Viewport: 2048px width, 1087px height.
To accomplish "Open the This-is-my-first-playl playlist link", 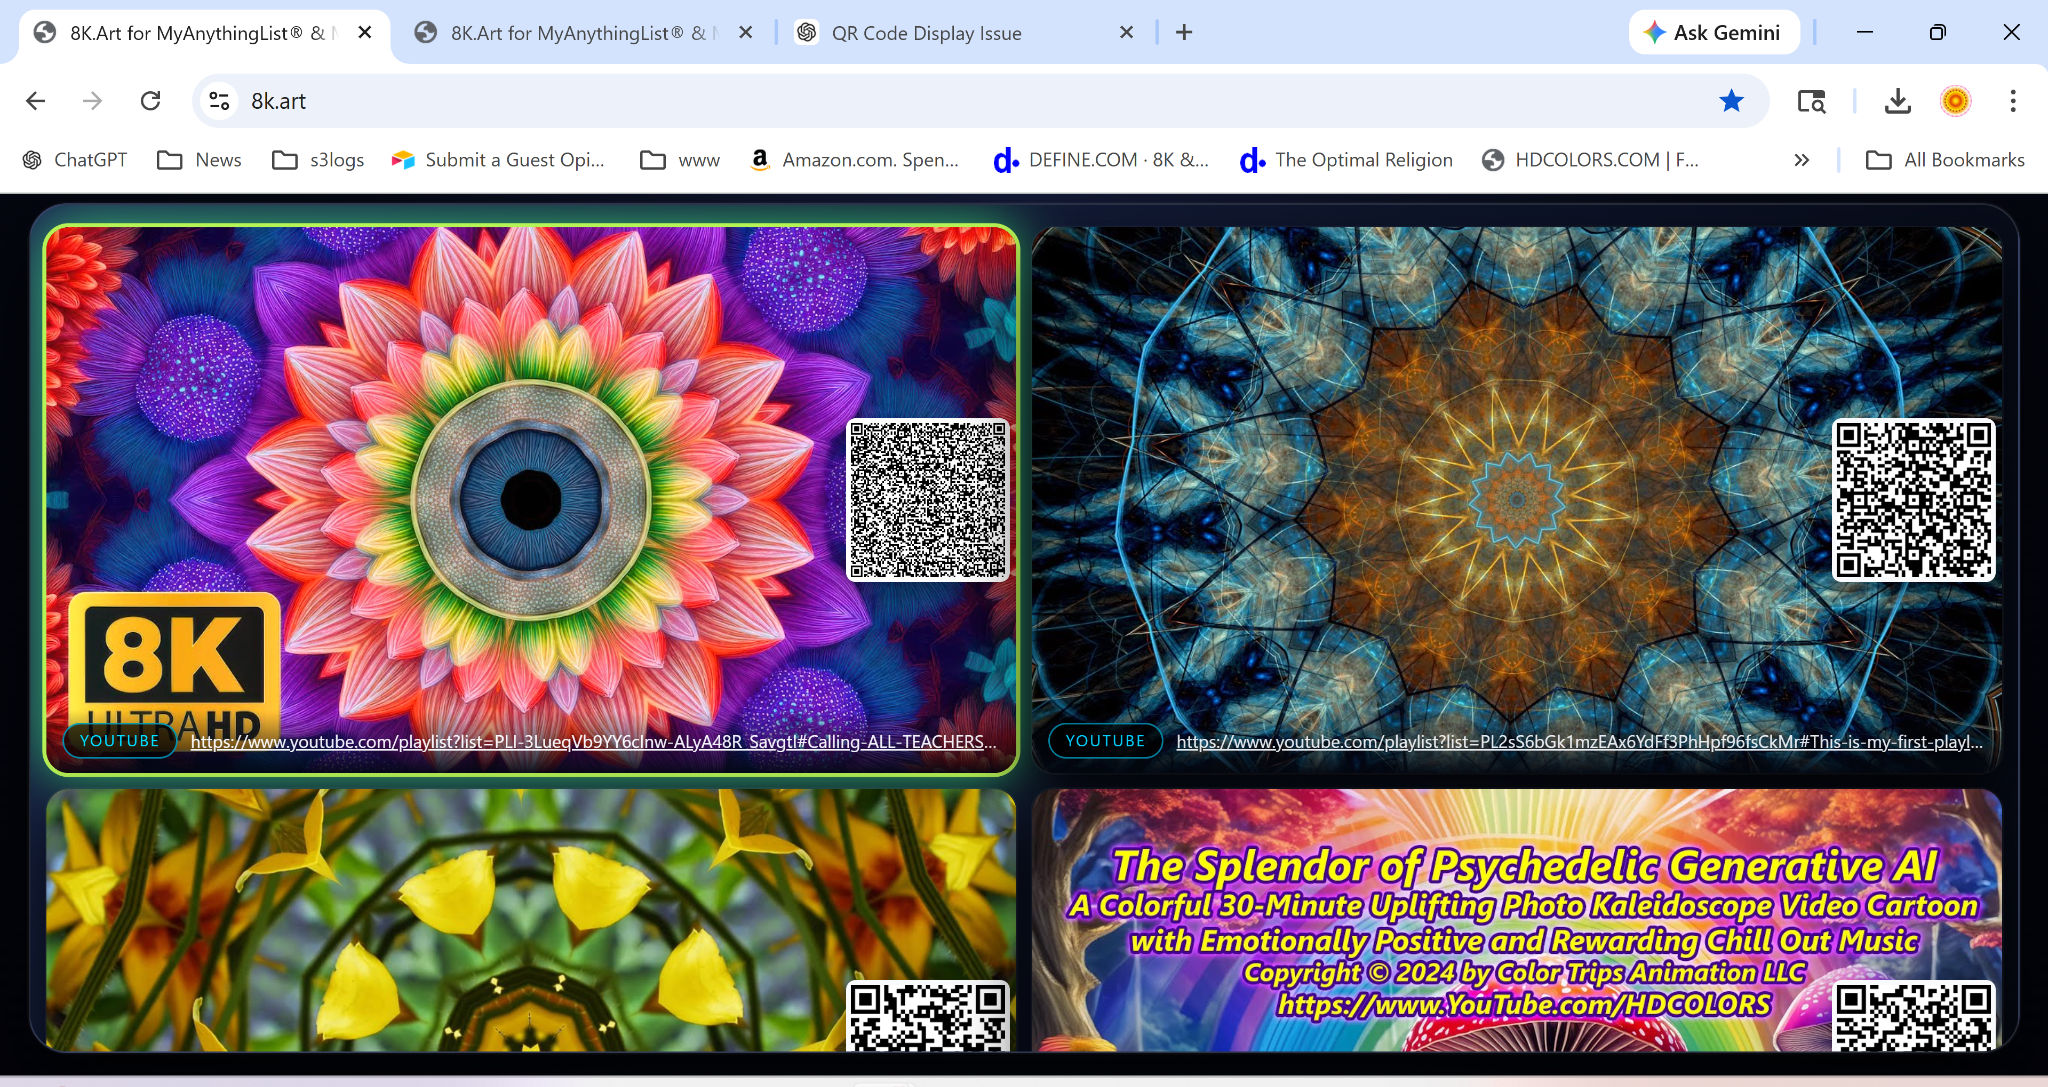I will (1579, 742).
